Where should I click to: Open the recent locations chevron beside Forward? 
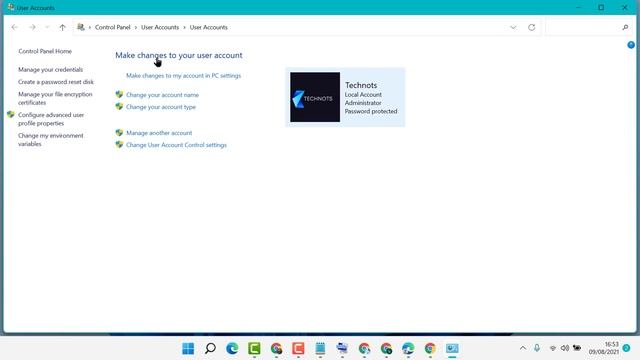(x=47, y=27)
